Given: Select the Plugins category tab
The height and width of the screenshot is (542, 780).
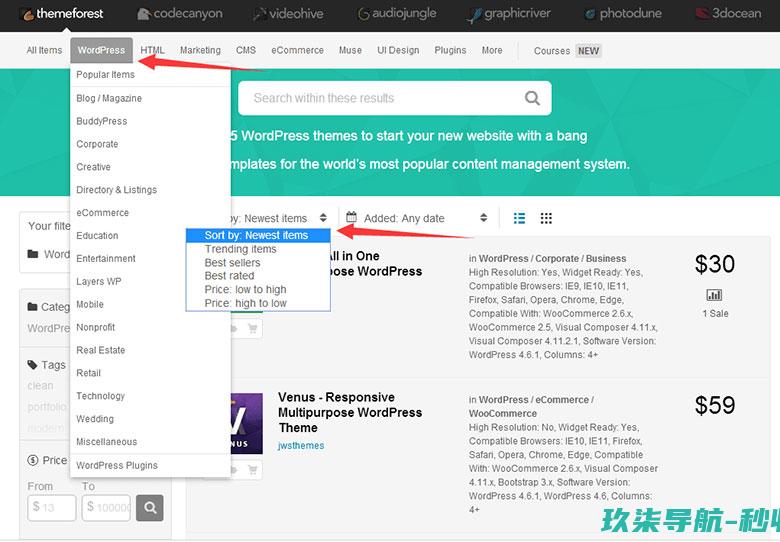Looking at the screenshot, I should [x=450, y=50].
